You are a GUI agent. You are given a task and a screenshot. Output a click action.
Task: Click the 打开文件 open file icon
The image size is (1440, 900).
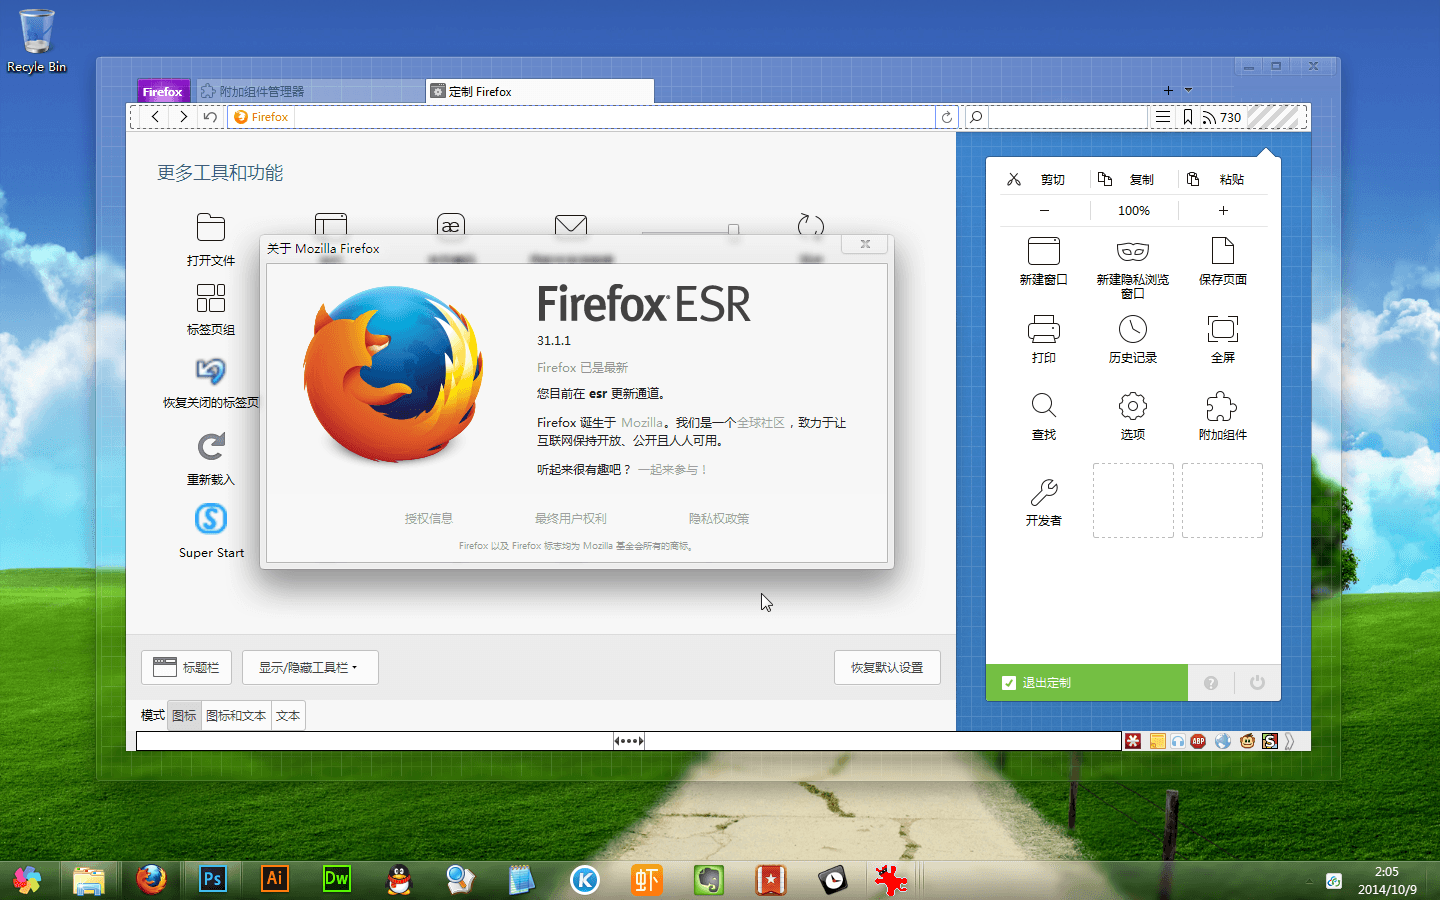coord(211,227)
